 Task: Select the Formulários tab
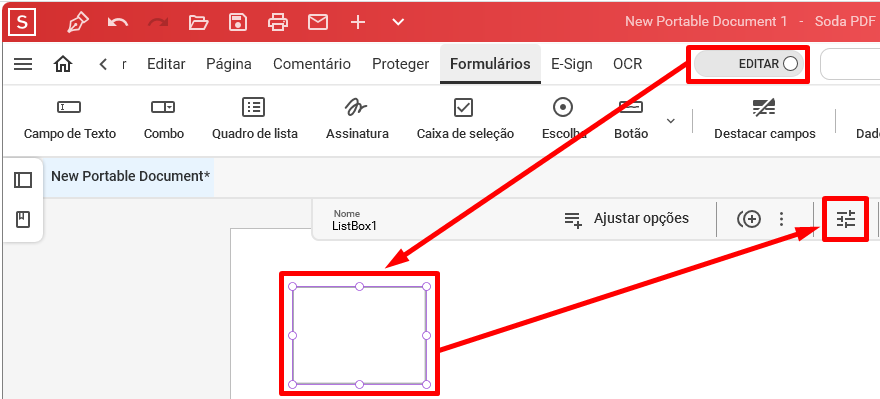491,64
